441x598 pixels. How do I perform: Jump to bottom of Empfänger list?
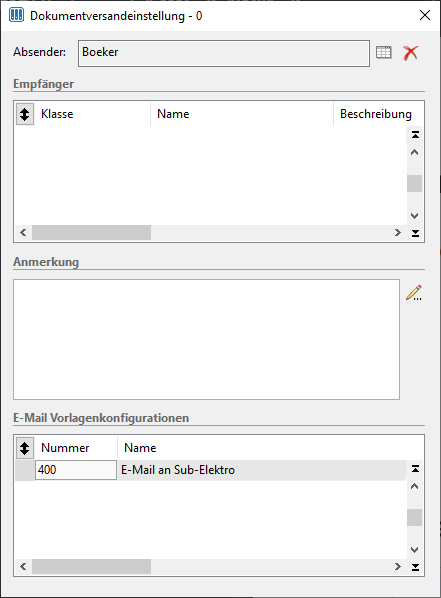tap(415, 233)
